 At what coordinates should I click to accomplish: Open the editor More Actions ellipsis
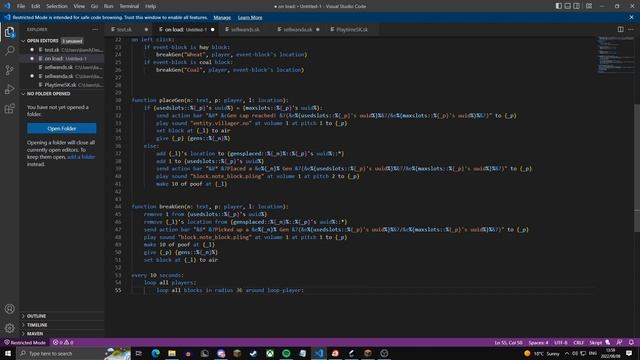coord(631,29)
